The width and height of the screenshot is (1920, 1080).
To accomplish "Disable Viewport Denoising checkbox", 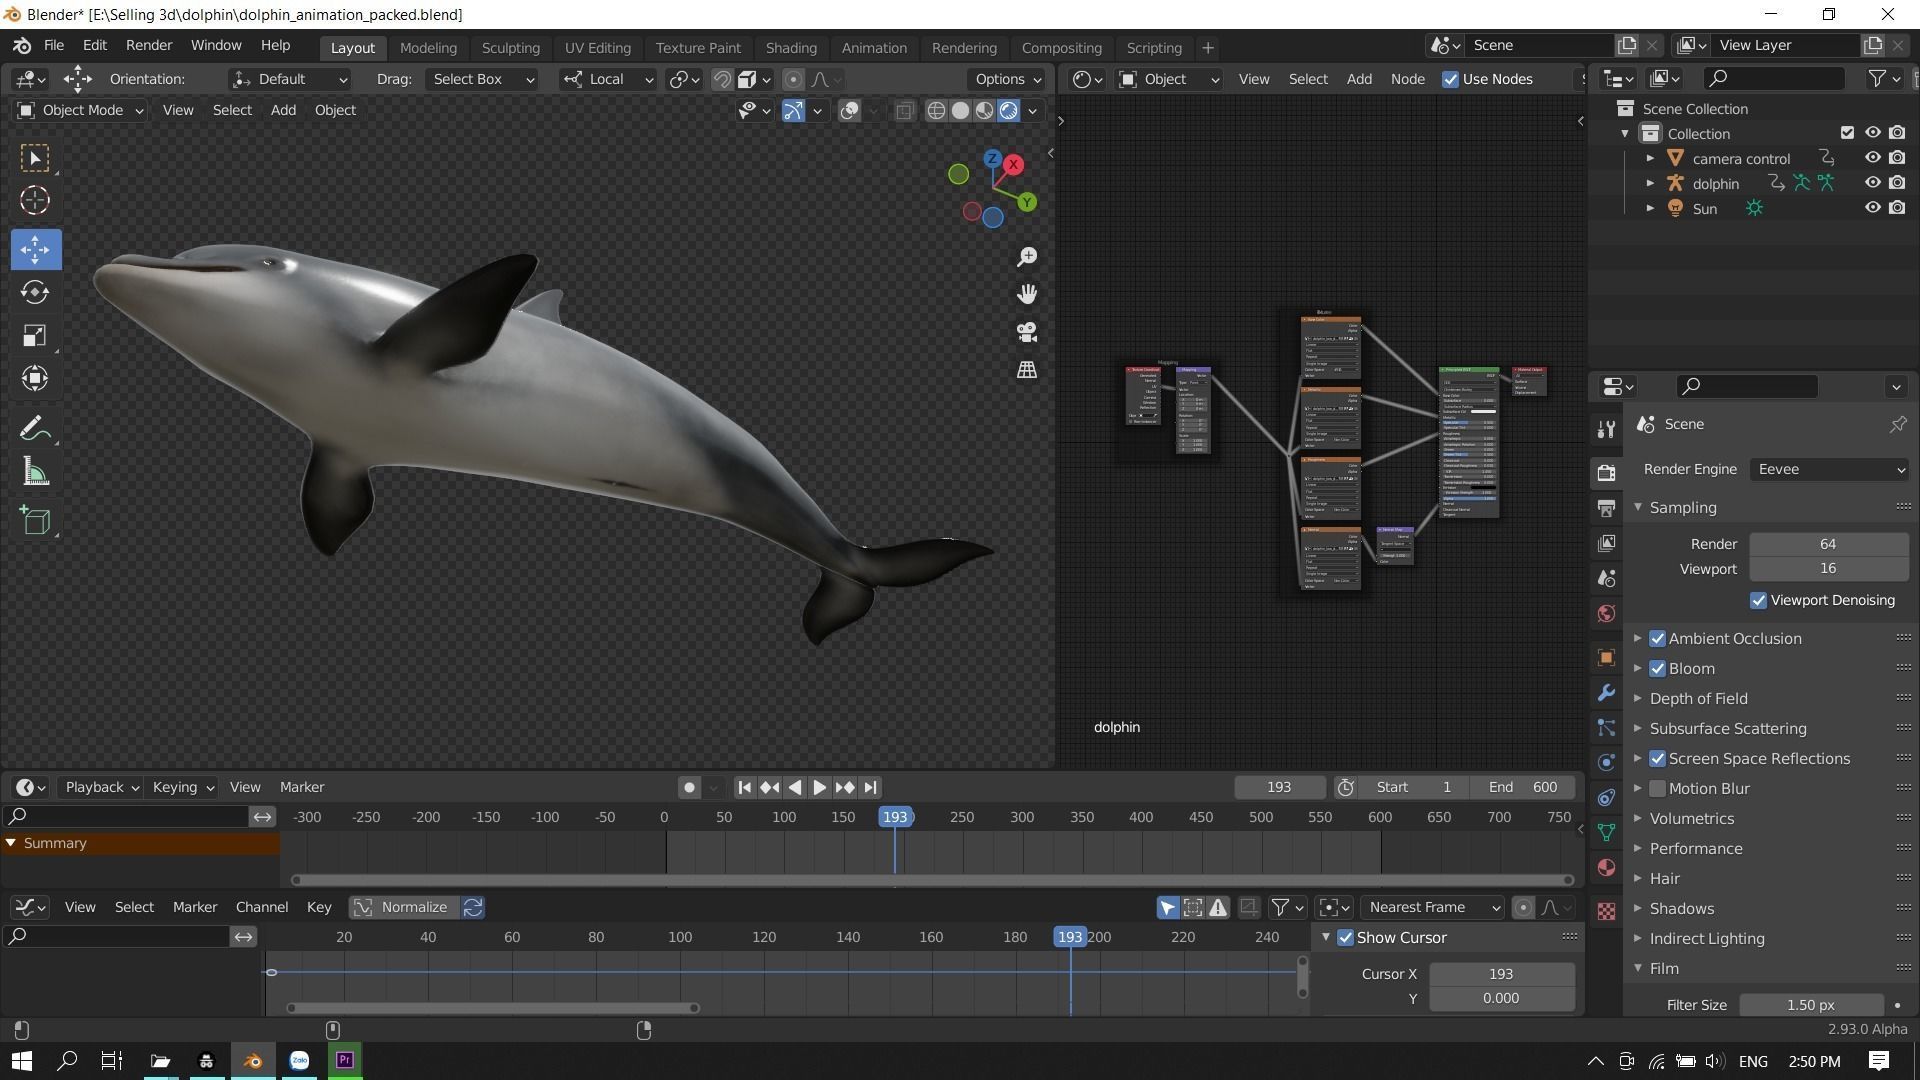I will [x=1758, y=600].
